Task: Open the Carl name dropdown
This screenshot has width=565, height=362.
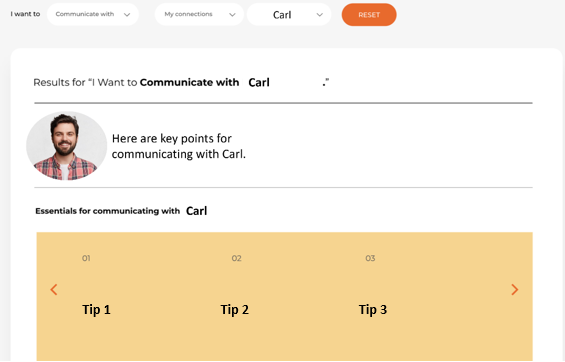Action: pos(289,14)
